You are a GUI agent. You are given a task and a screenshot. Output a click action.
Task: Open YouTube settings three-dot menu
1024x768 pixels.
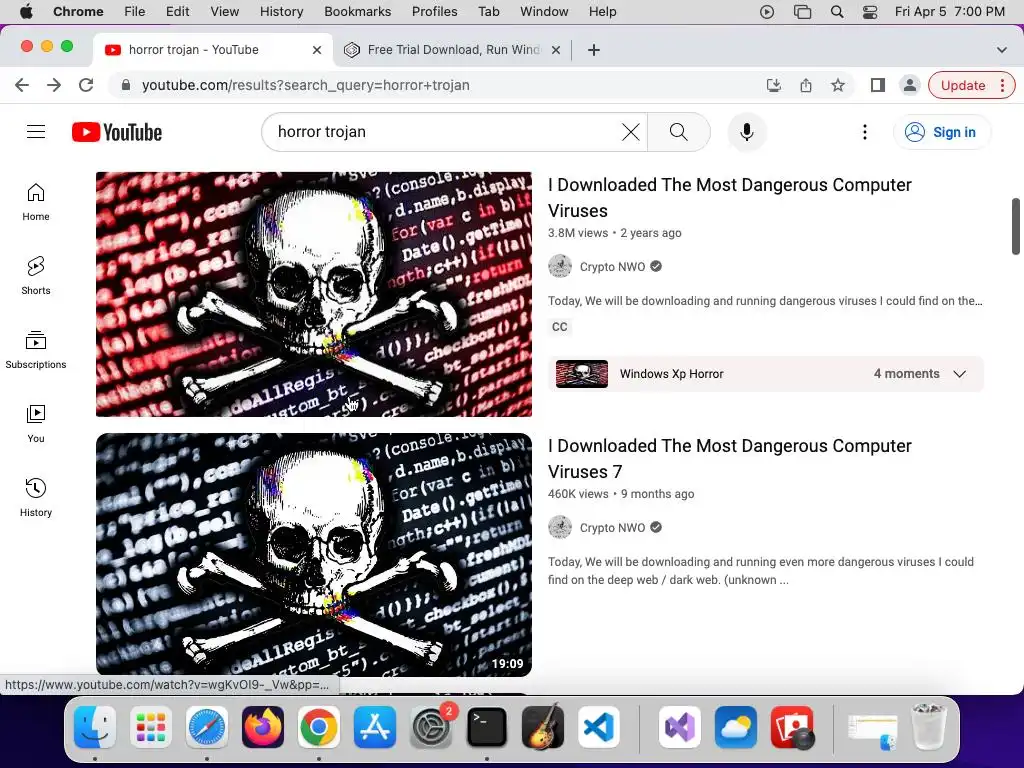point(865,132)
